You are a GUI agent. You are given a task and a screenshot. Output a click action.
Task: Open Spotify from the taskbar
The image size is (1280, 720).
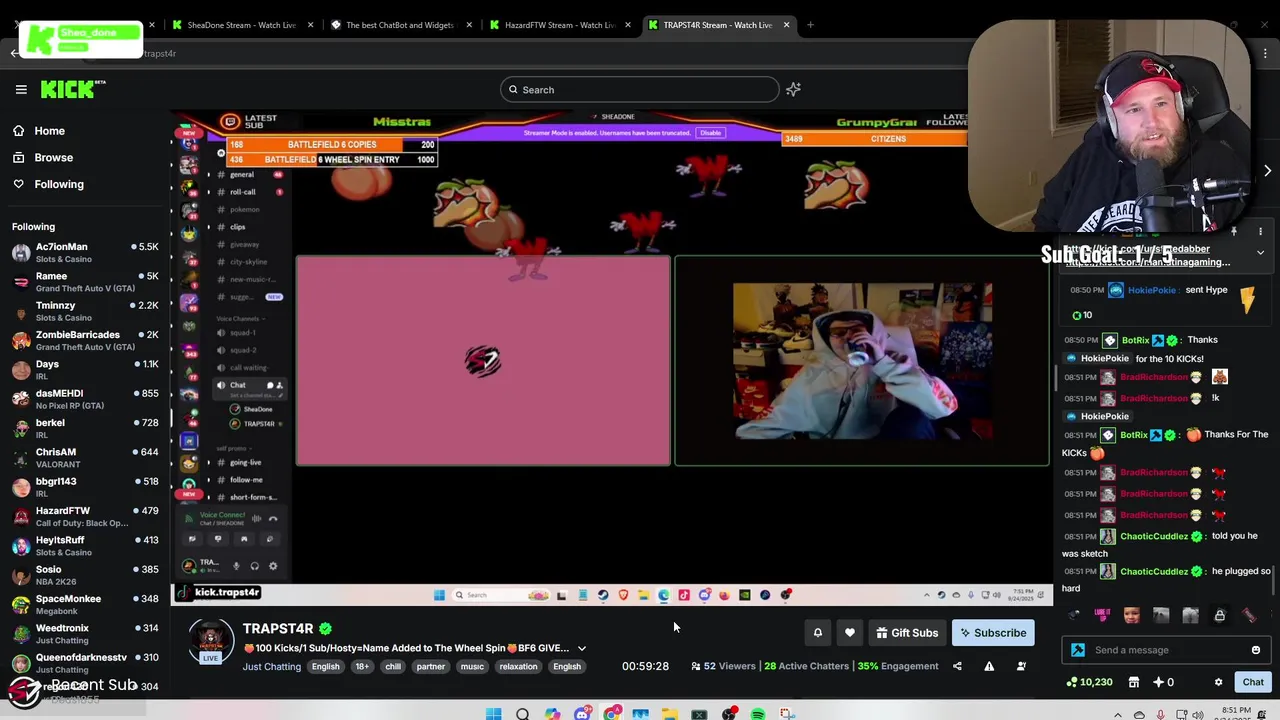tap(758, 714)
